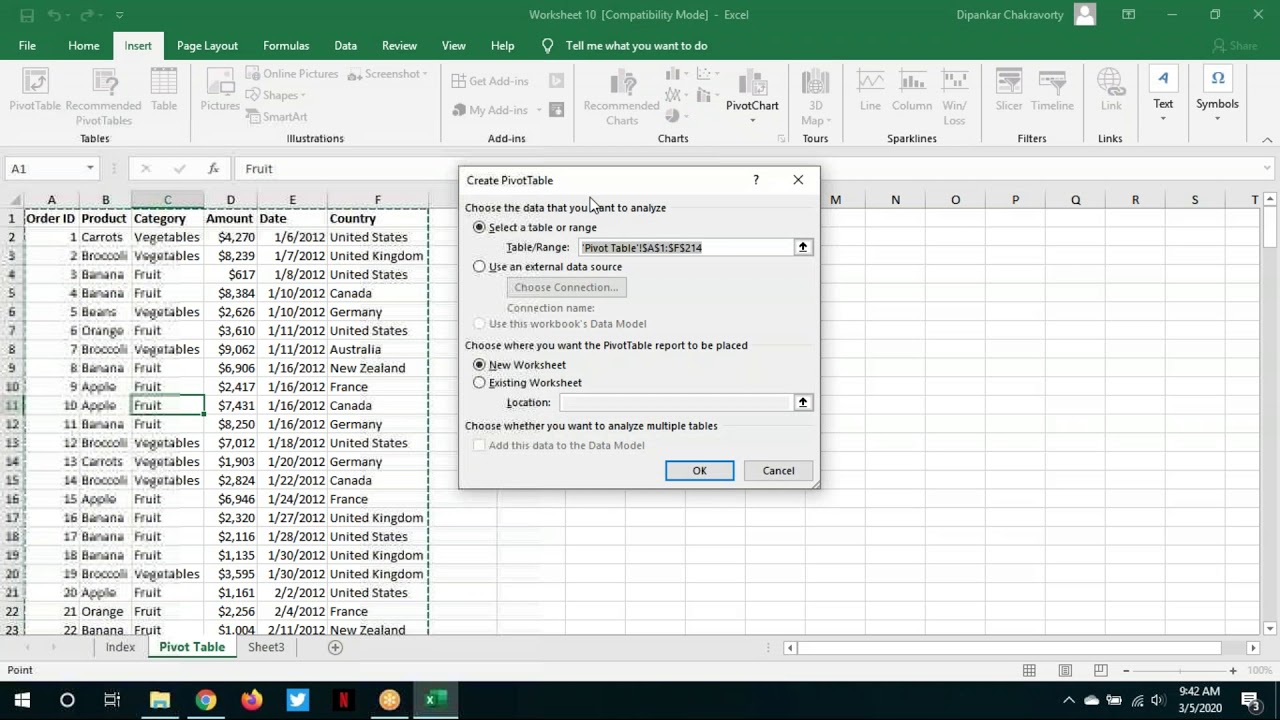Click the Insert Function fx icon
1280x720 pixels.
click(213, 169)
